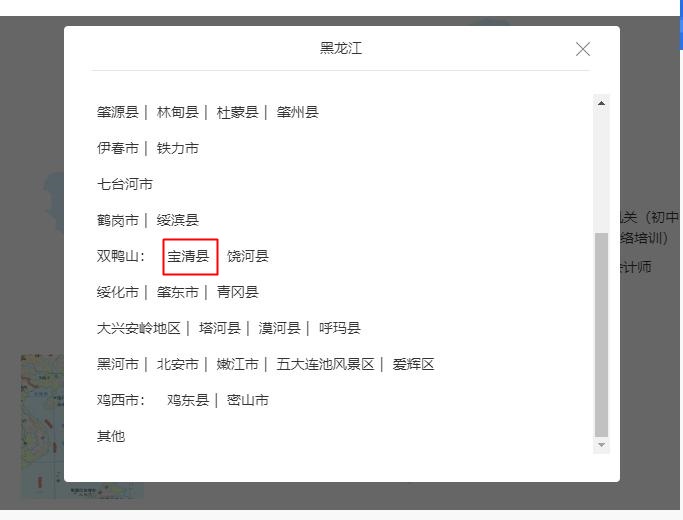Select 北安市 city
Image resolution: width=683 pixels, height=520 pixels.
point(177,364)
